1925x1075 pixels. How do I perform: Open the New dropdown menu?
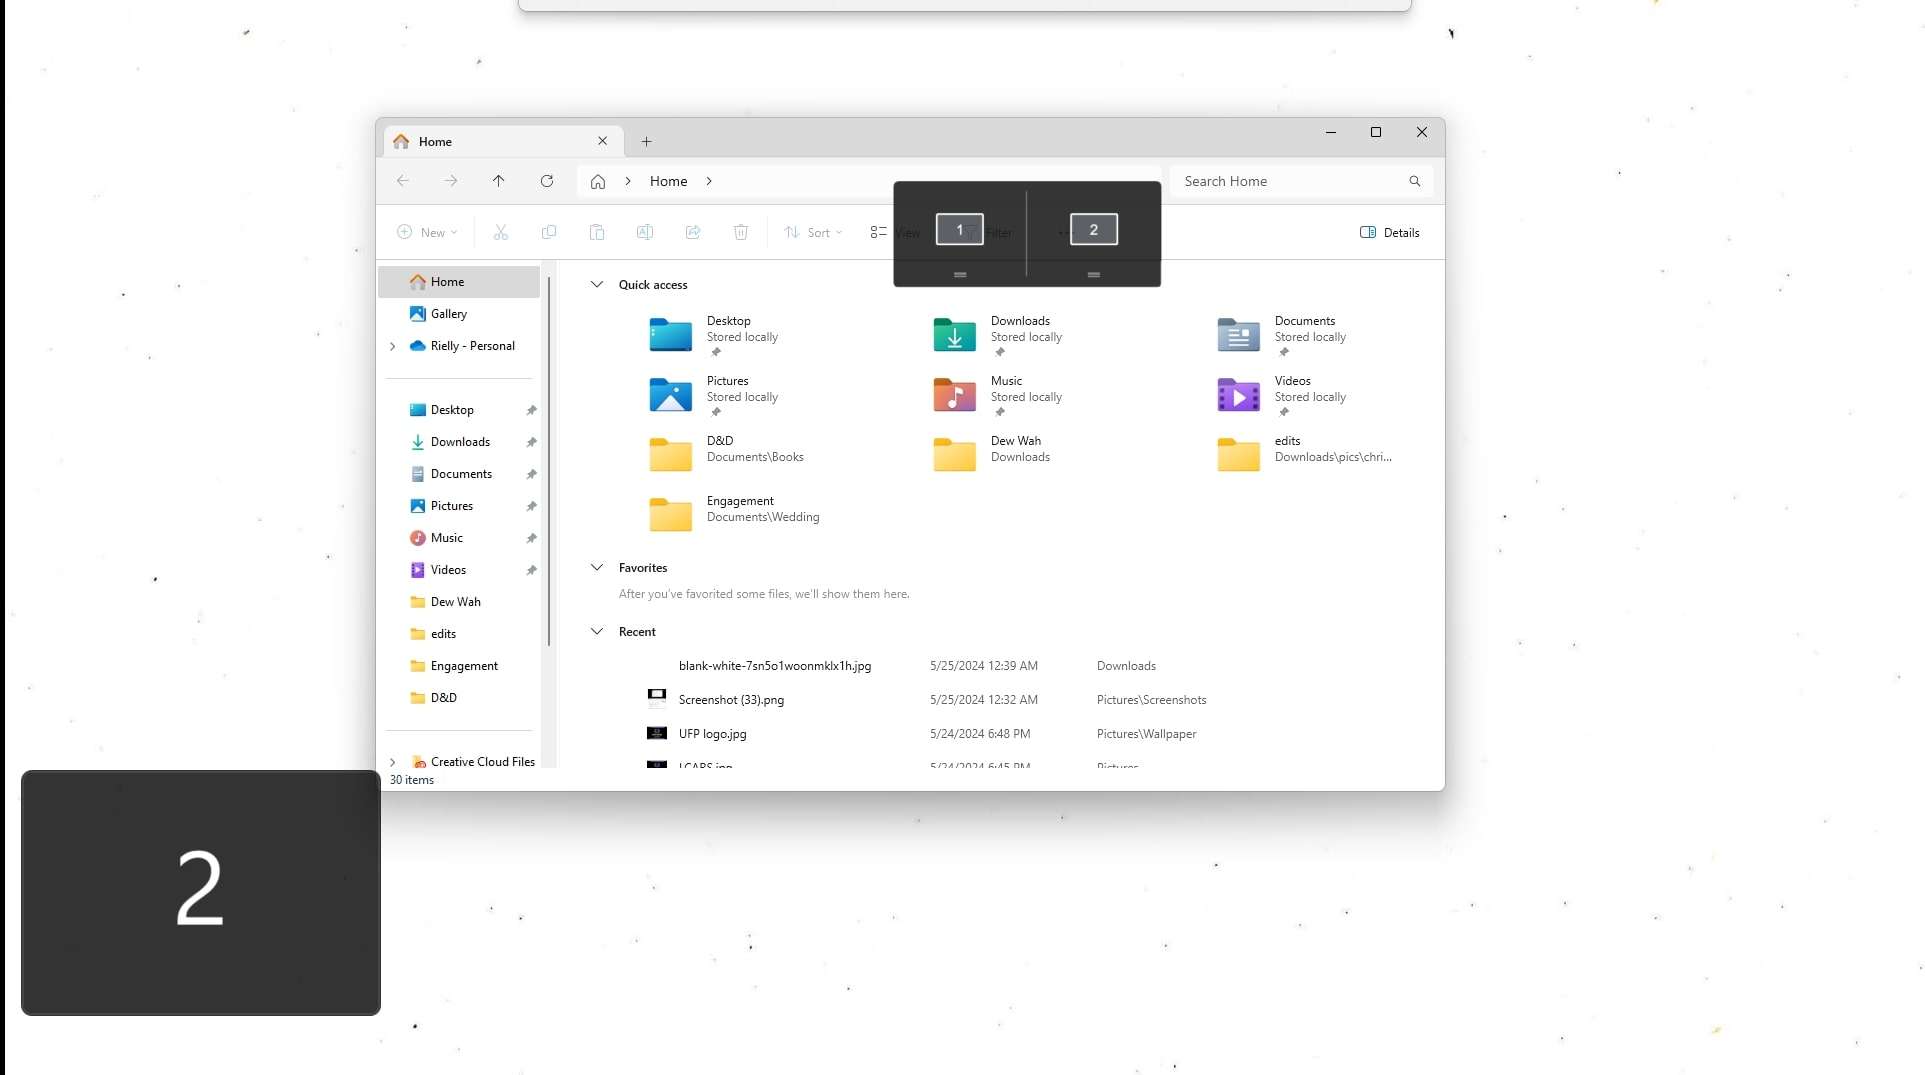coord(428,232)
